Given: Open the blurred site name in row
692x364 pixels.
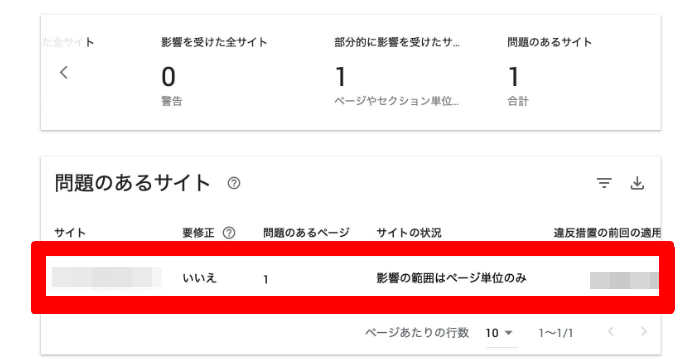Looking at the screenshot, I should coord(107,278).
